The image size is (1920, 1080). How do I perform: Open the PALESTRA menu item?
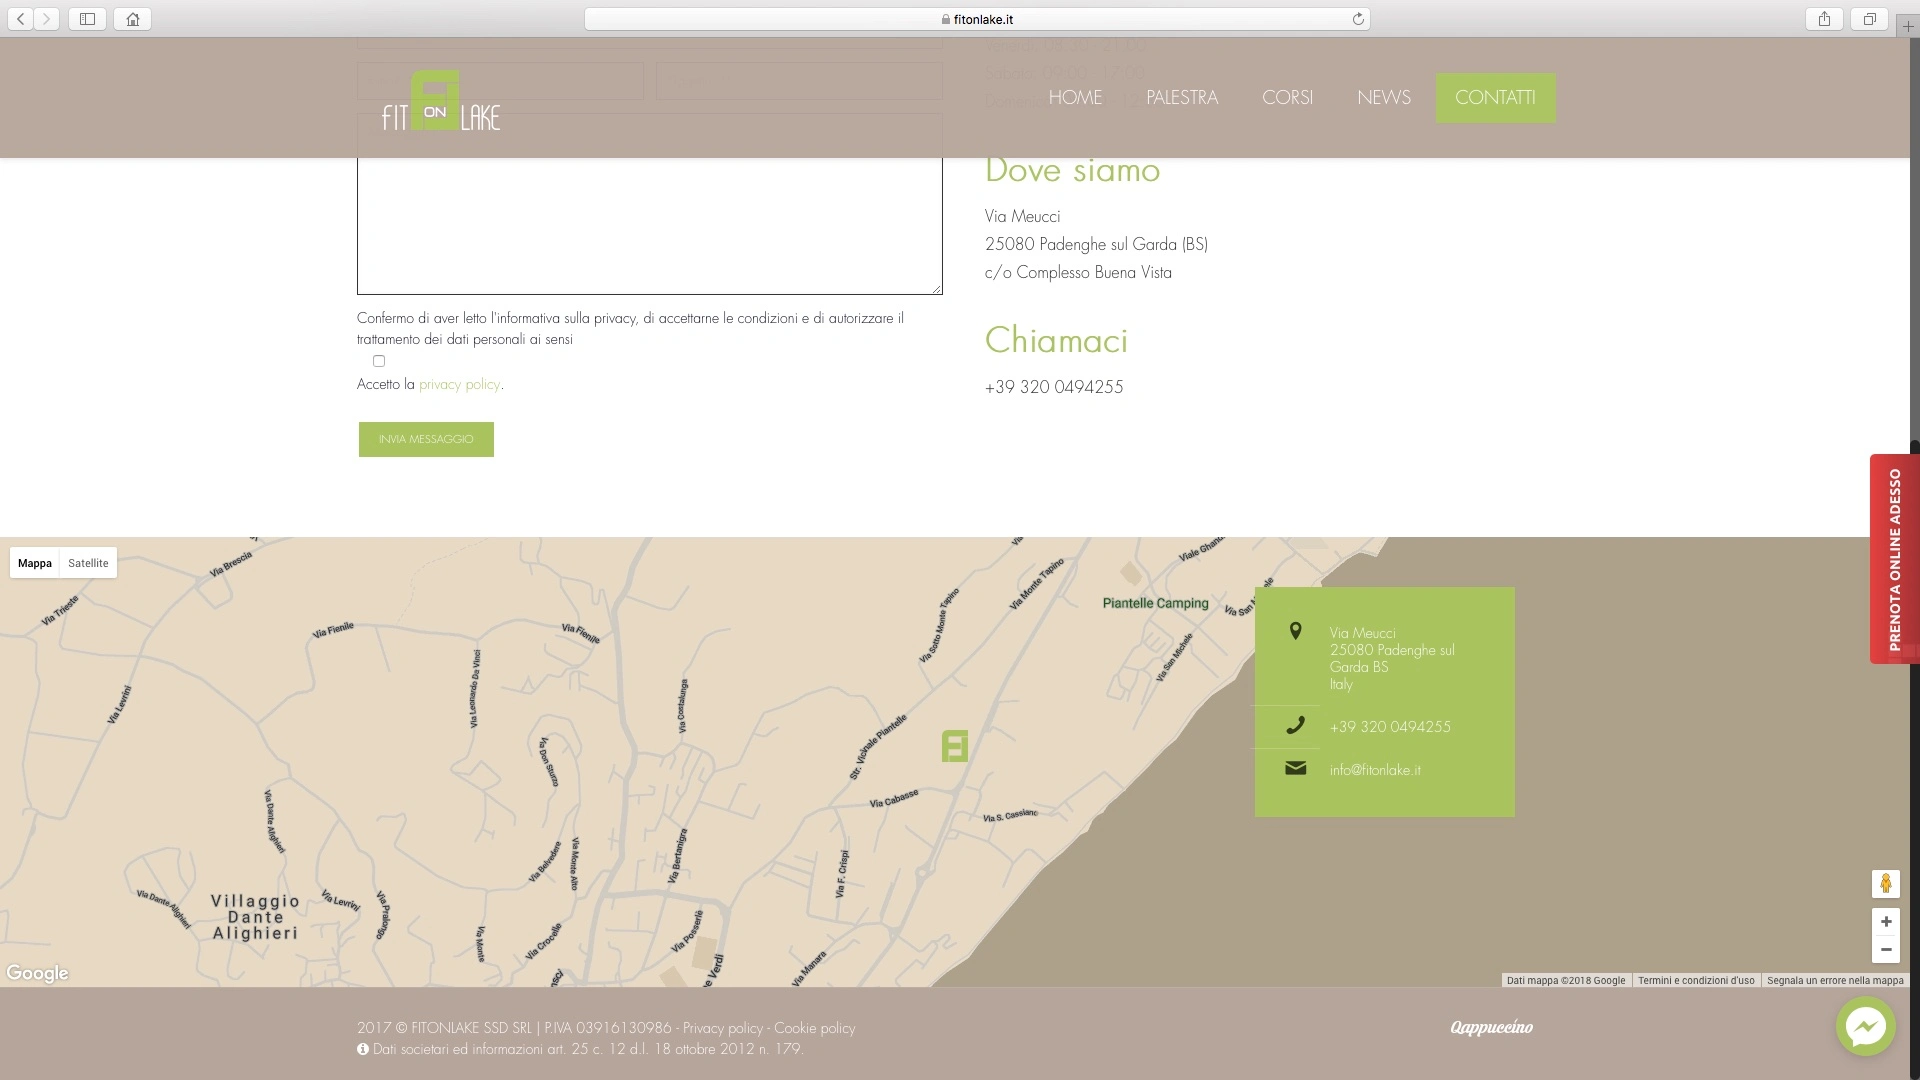pyautogui.click(x=1182, y=98)
